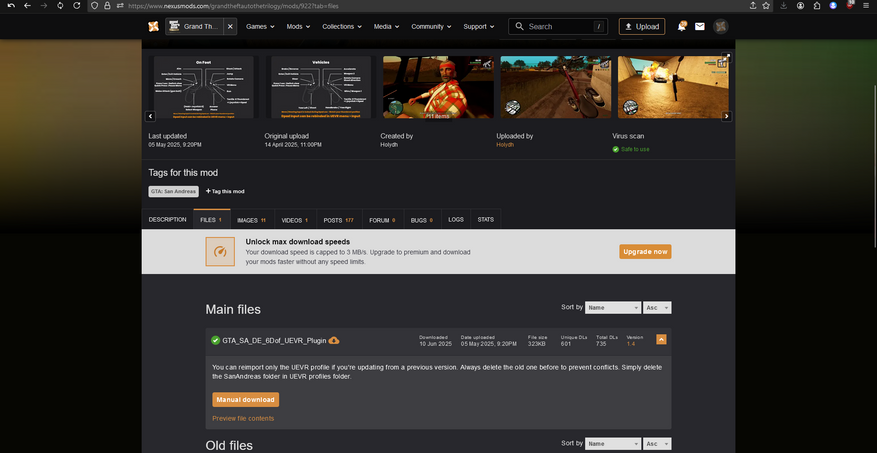
Task: Open the notifications bell
Action: (681, 26)
